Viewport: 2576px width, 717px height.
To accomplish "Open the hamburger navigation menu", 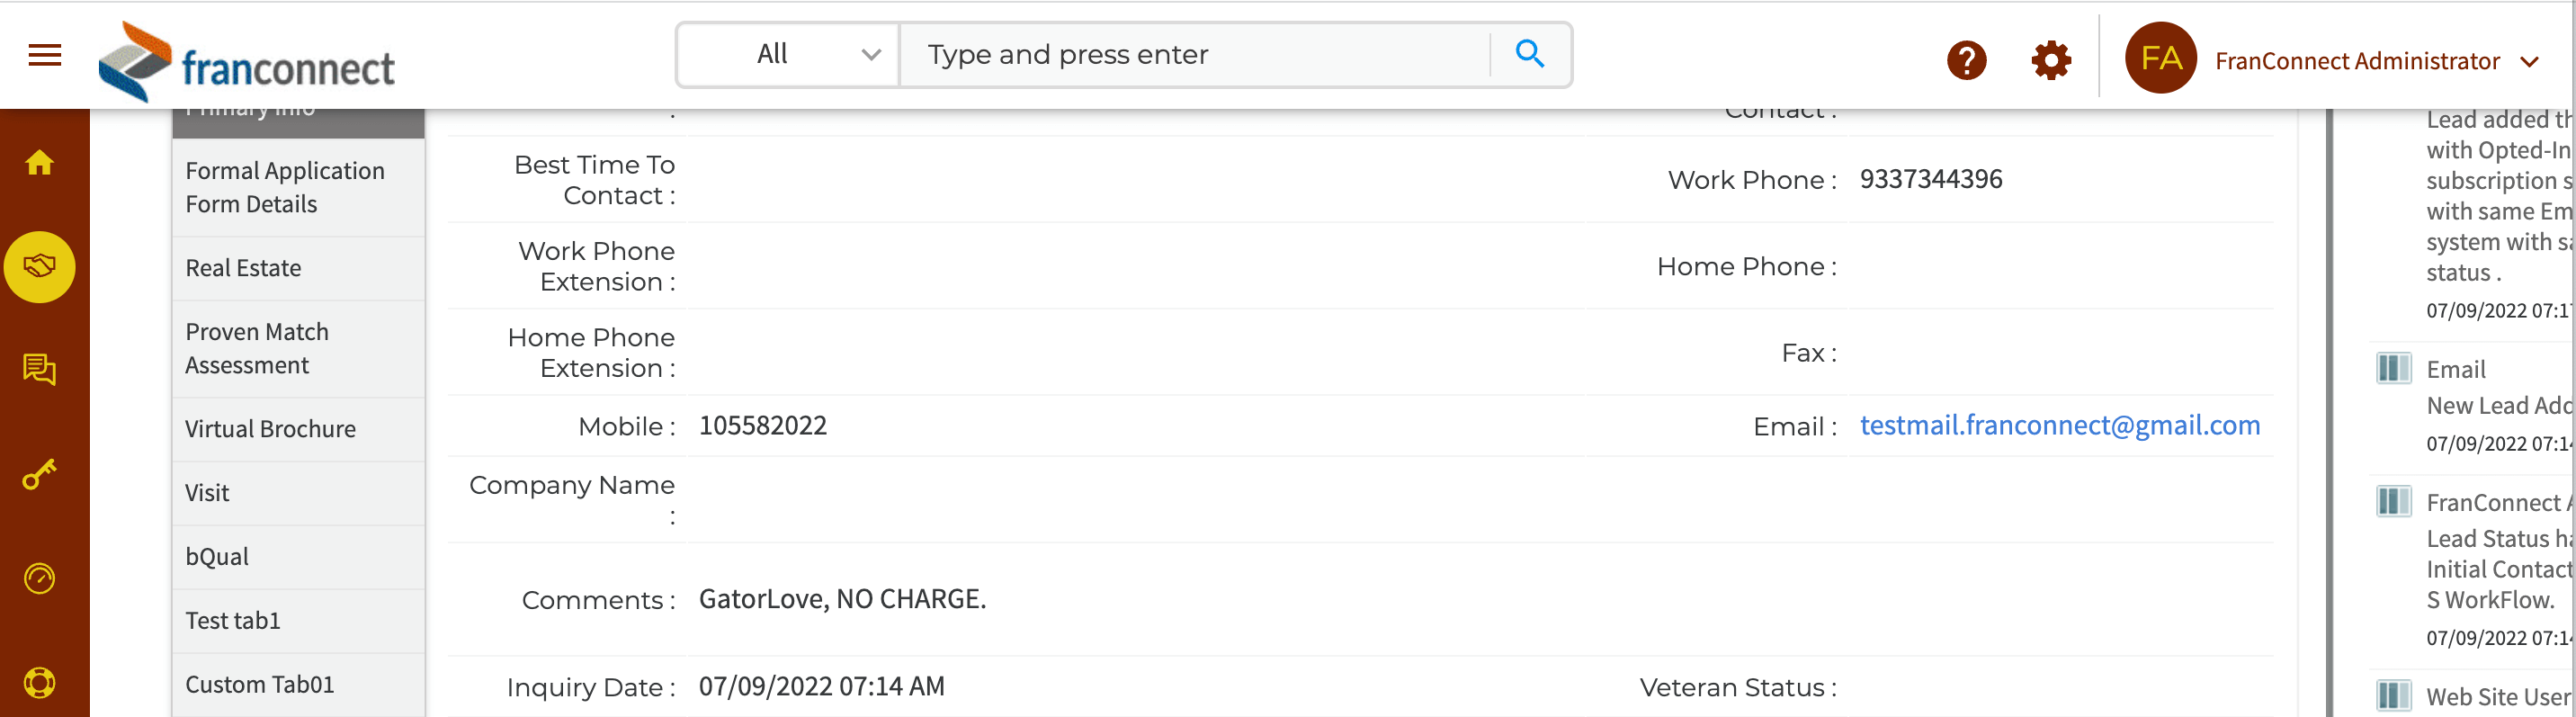I will tap(45, 55).
